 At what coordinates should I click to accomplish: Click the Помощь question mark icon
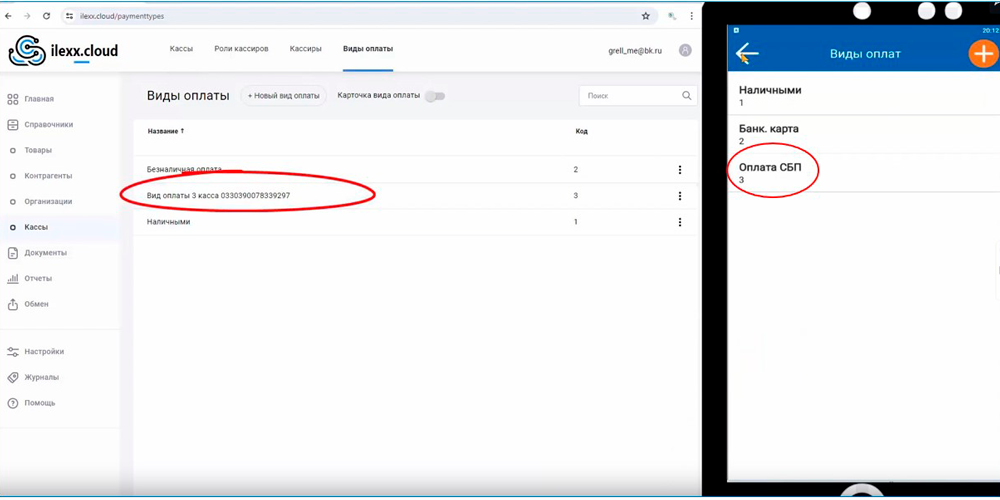(13, 403)
